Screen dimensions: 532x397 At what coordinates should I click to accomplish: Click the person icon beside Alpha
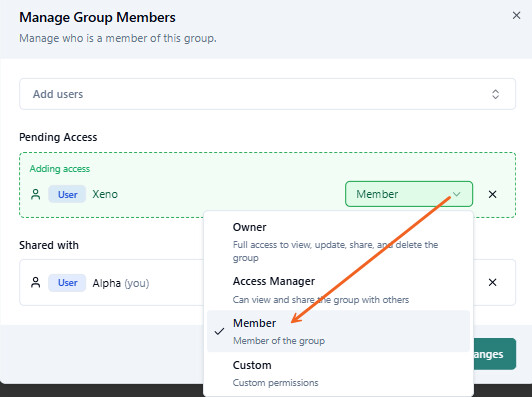[x=36, y=283]
